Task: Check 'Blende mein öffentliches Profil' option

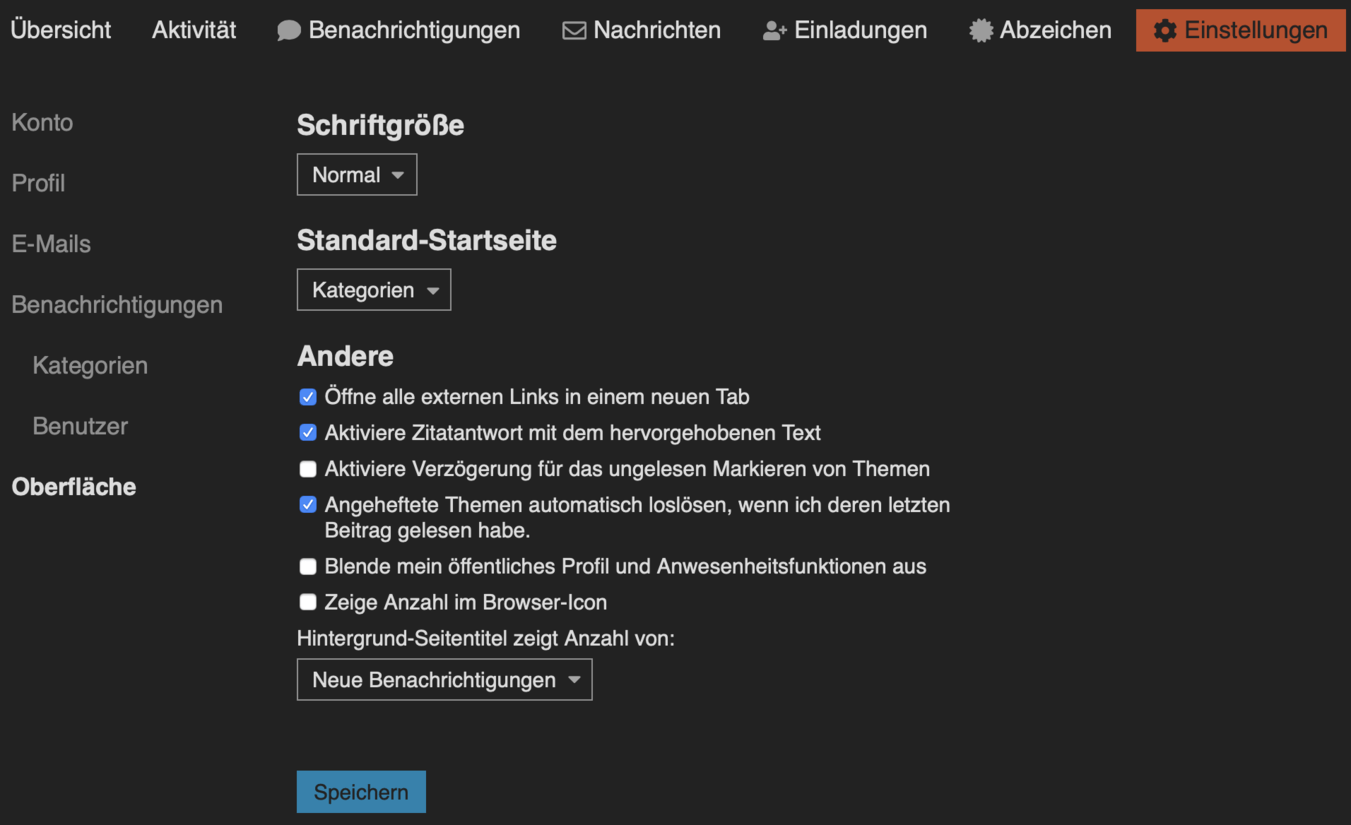Action: [x=308, y=566]
